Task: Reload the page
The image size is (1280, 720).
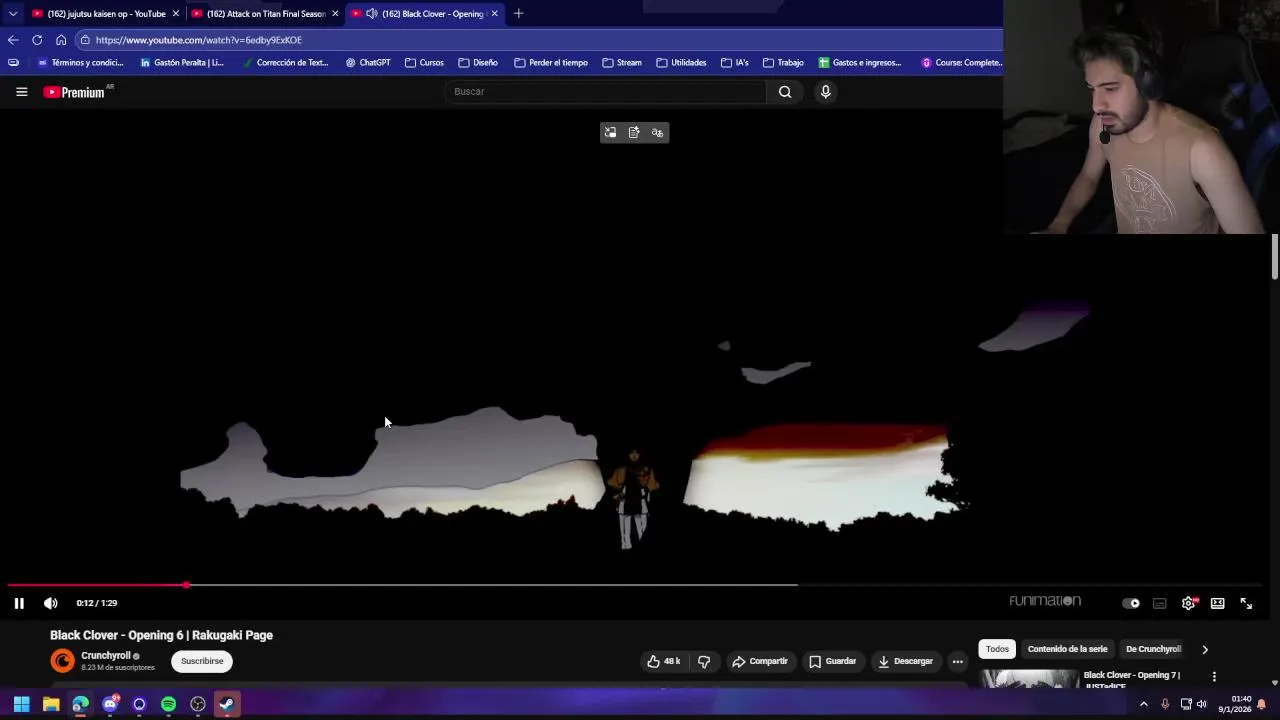Action: pyautogui.click(x=37, y=40)
